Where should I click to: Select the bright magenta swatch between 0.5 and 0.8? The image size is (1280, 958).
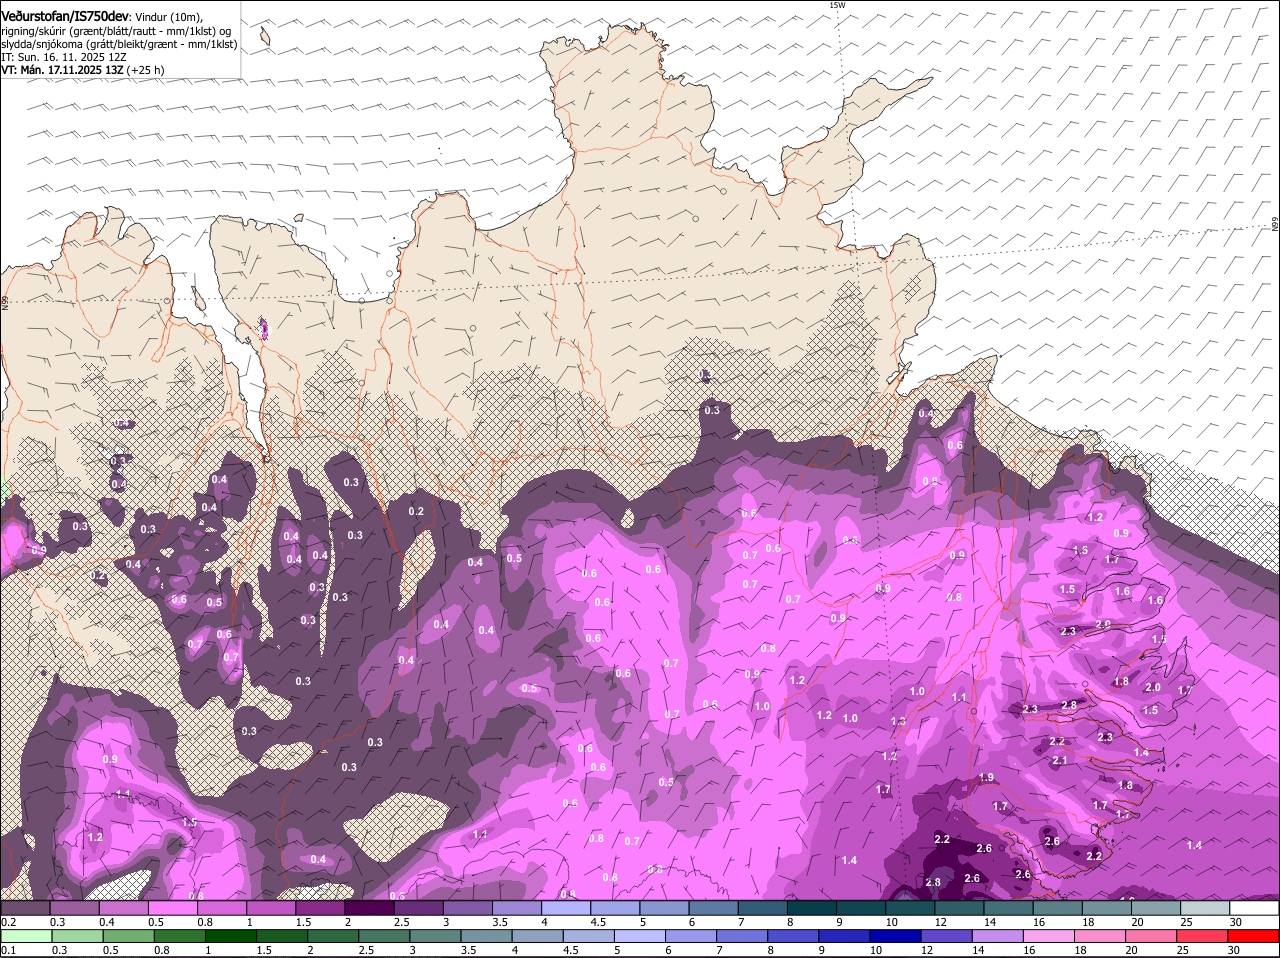coord(173,908)
